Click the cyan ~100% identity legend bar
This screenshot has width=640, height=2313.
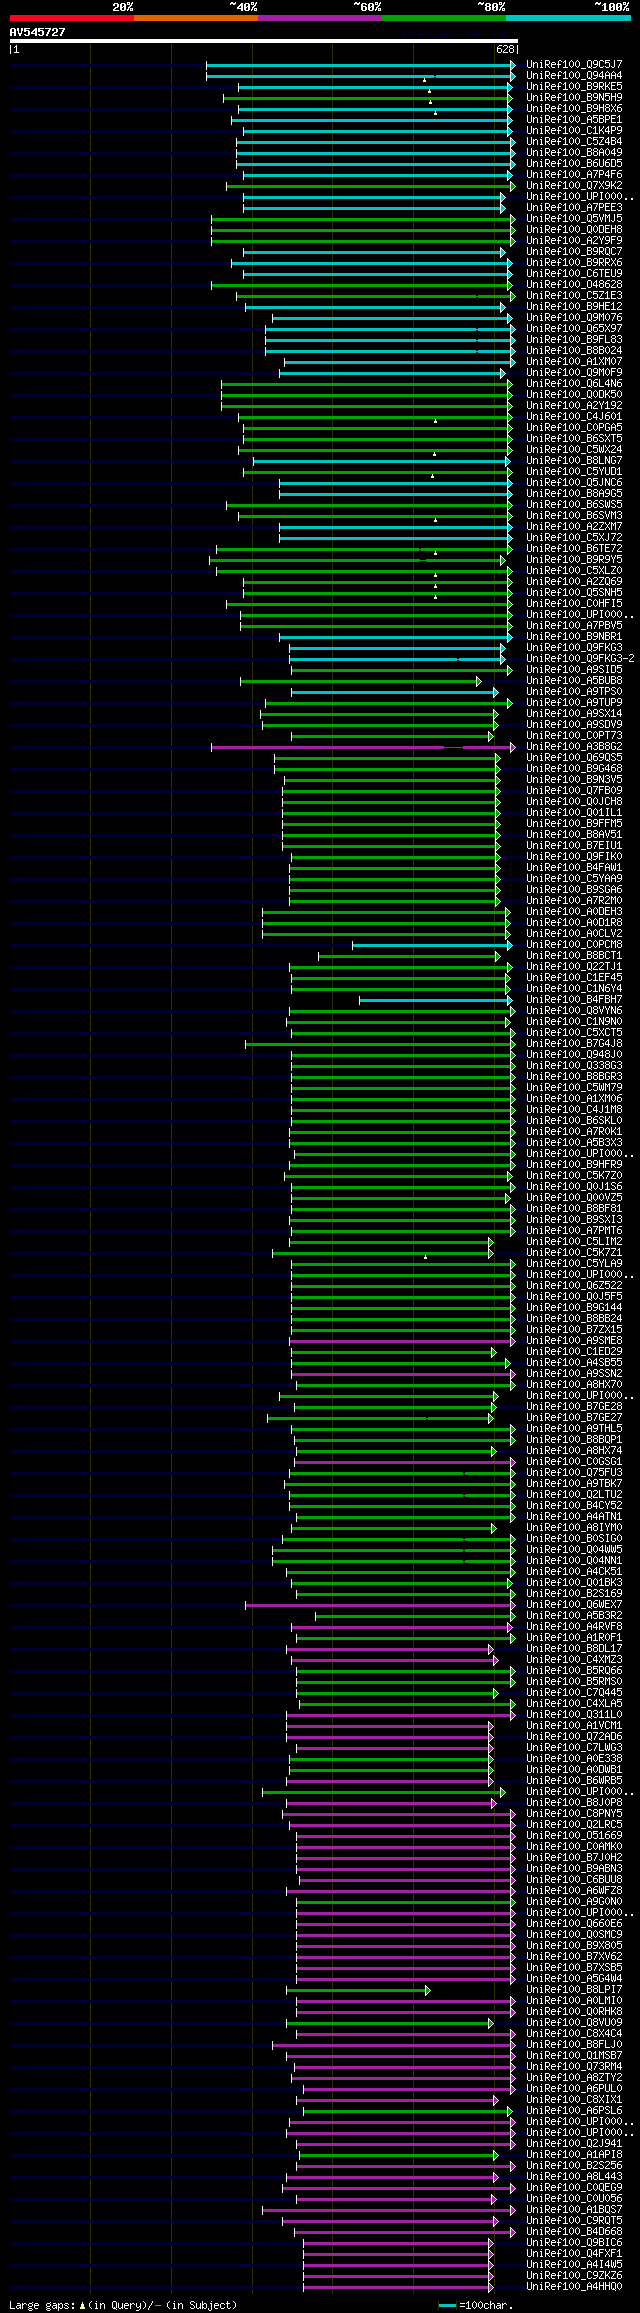pyautogui.click(x=568, y=18)
